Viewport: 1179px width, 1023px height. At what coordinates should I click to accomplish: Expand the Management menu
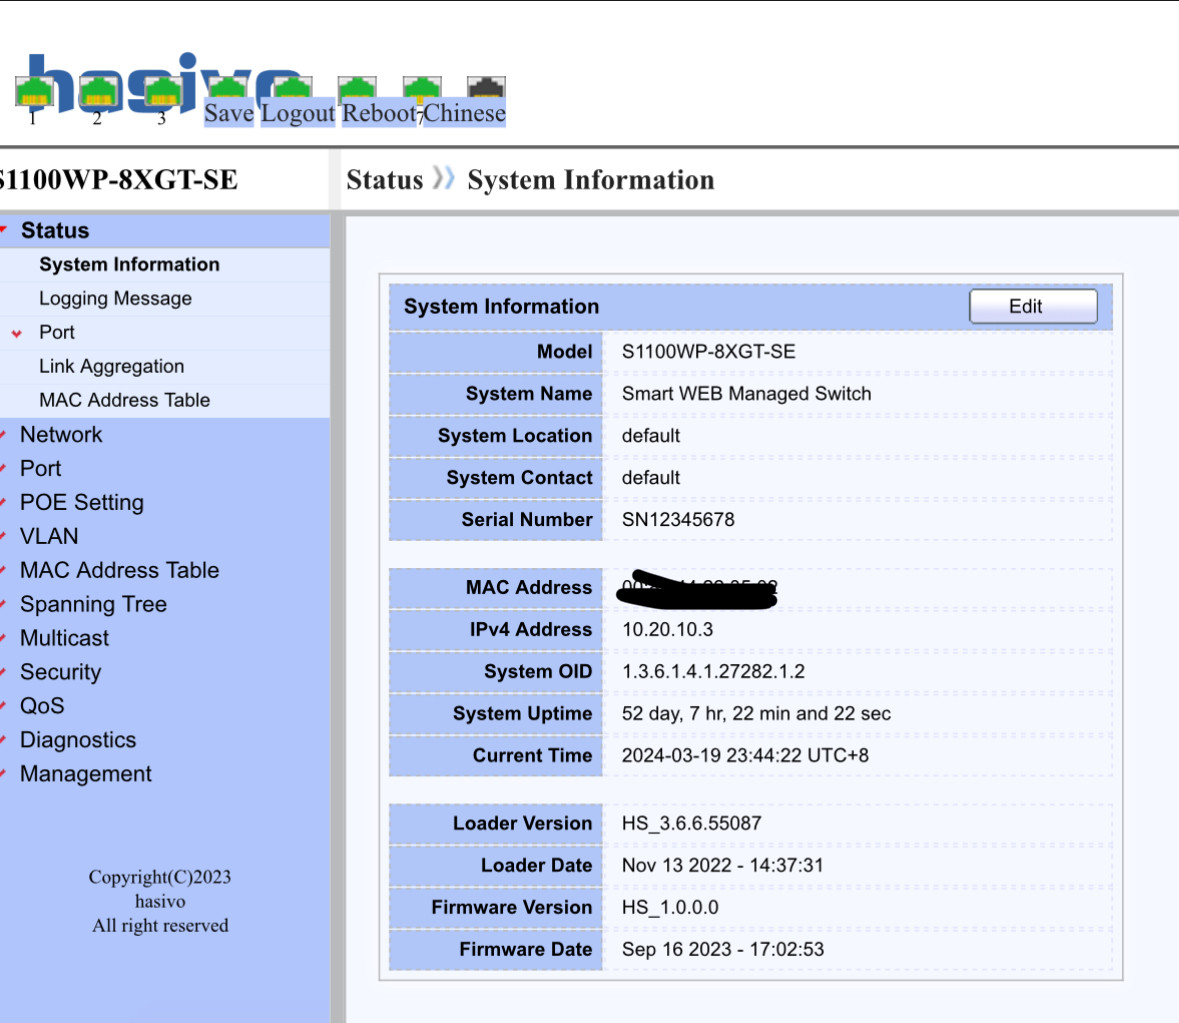coord(86,773)
